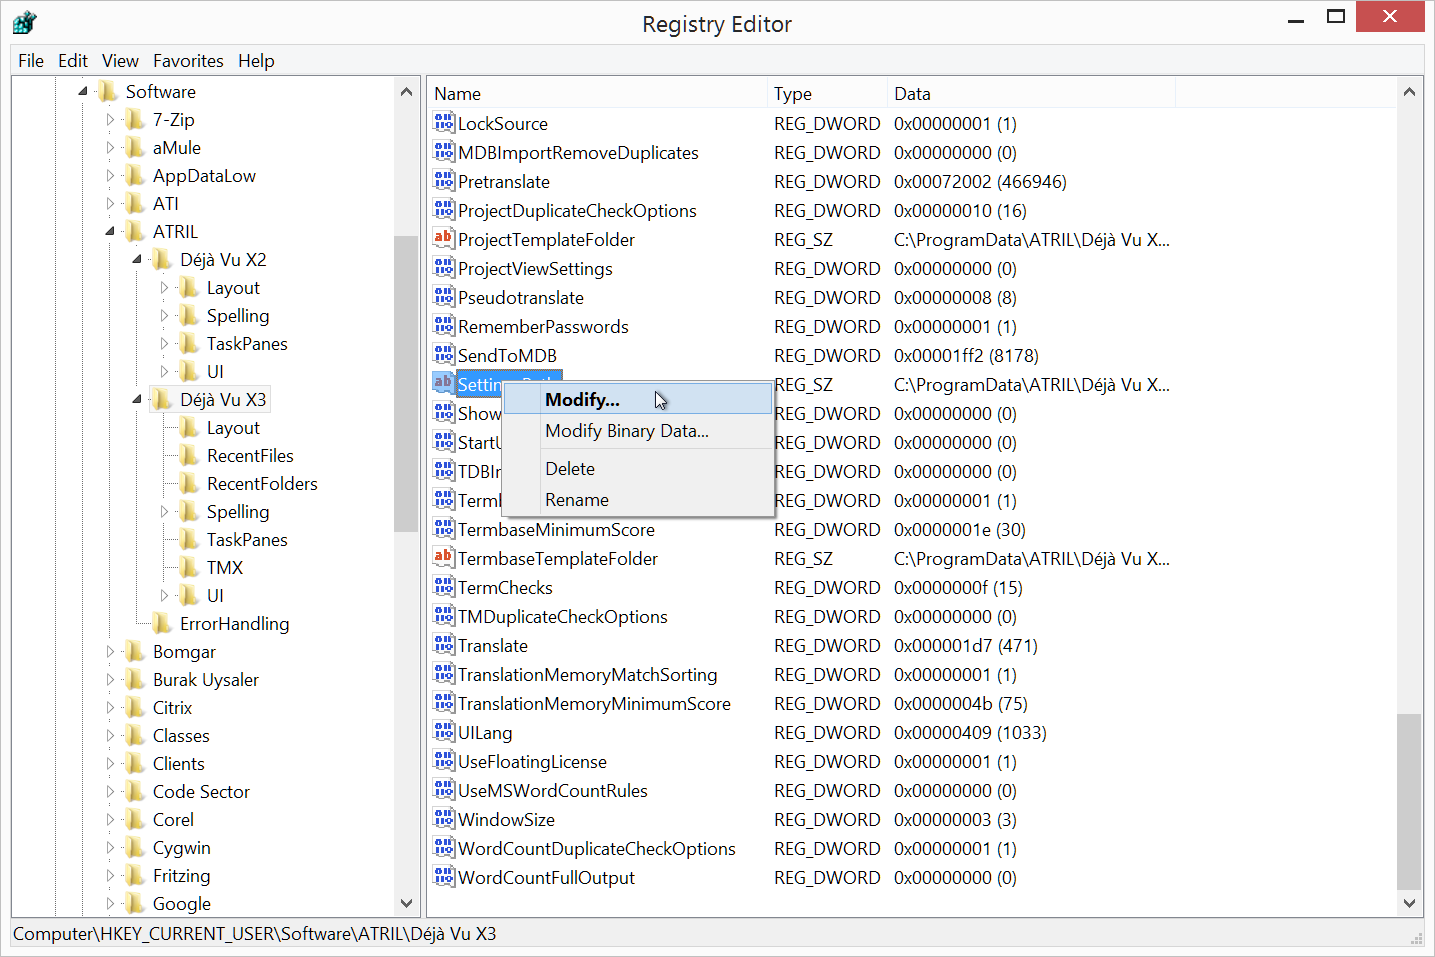The height and width of the screenshot is (957, 1435).
Task: Expand the Classes key
Action: [110, 736]
